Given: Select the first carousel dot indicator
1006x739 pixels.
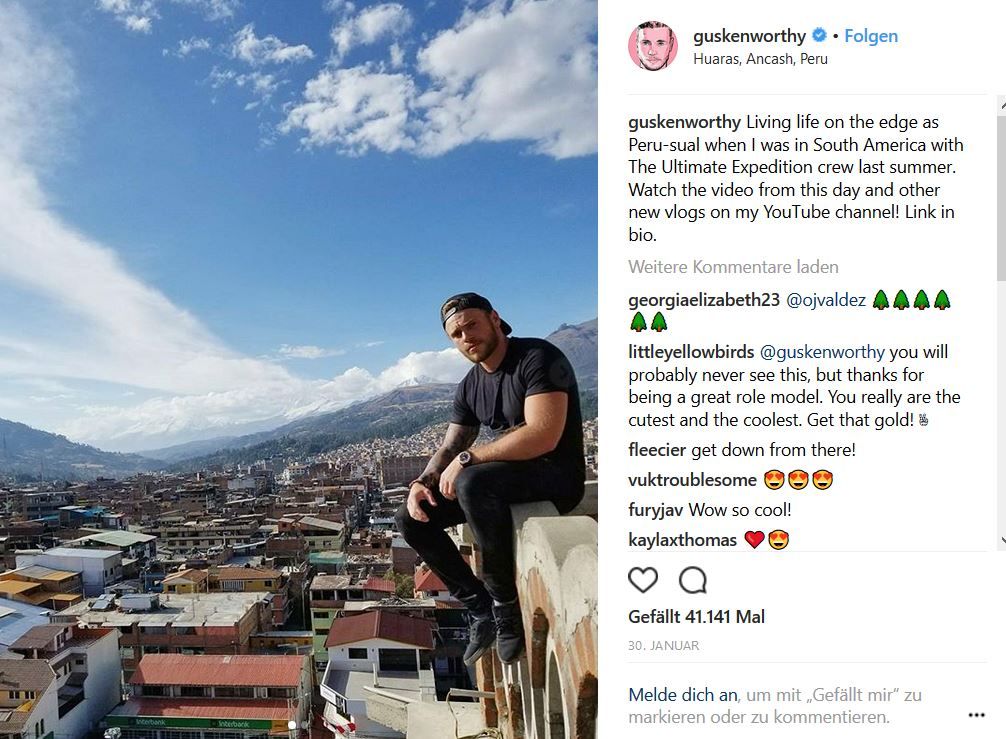Looking at the screenshot, I should pyautogui.click(x=292, y=725).
